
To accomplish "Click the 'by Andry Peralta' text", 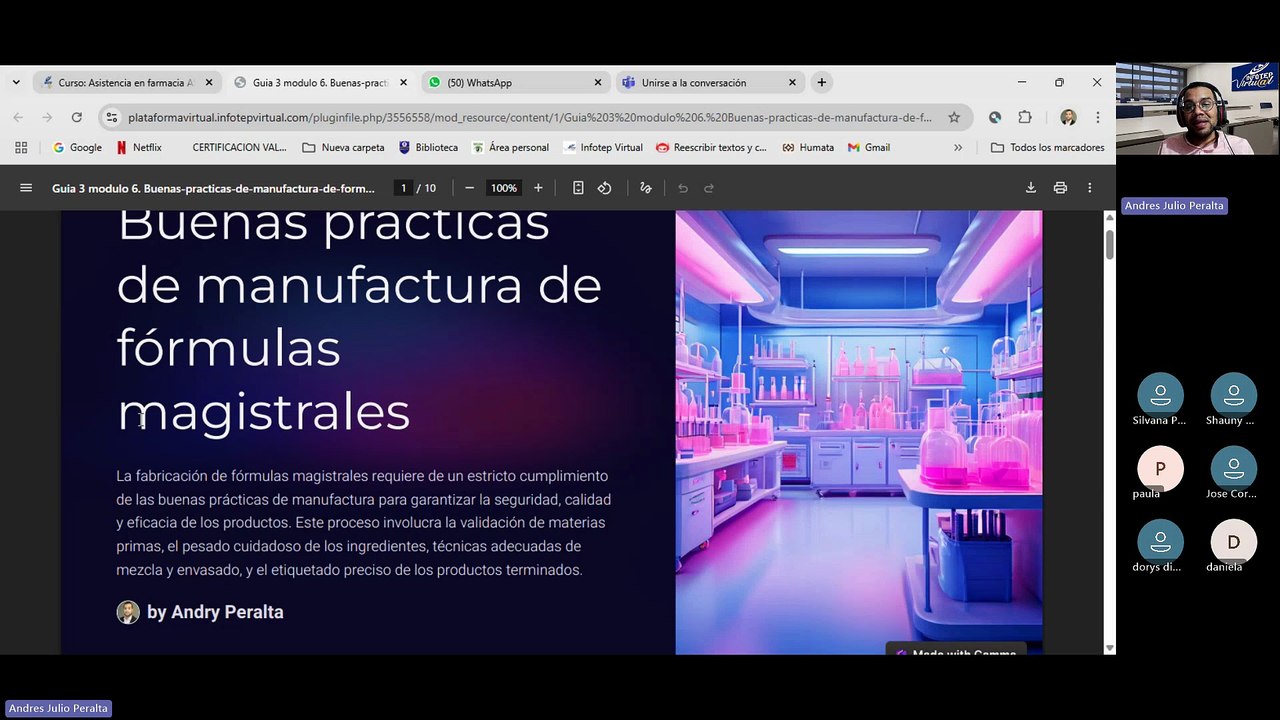I will [215, 612].
